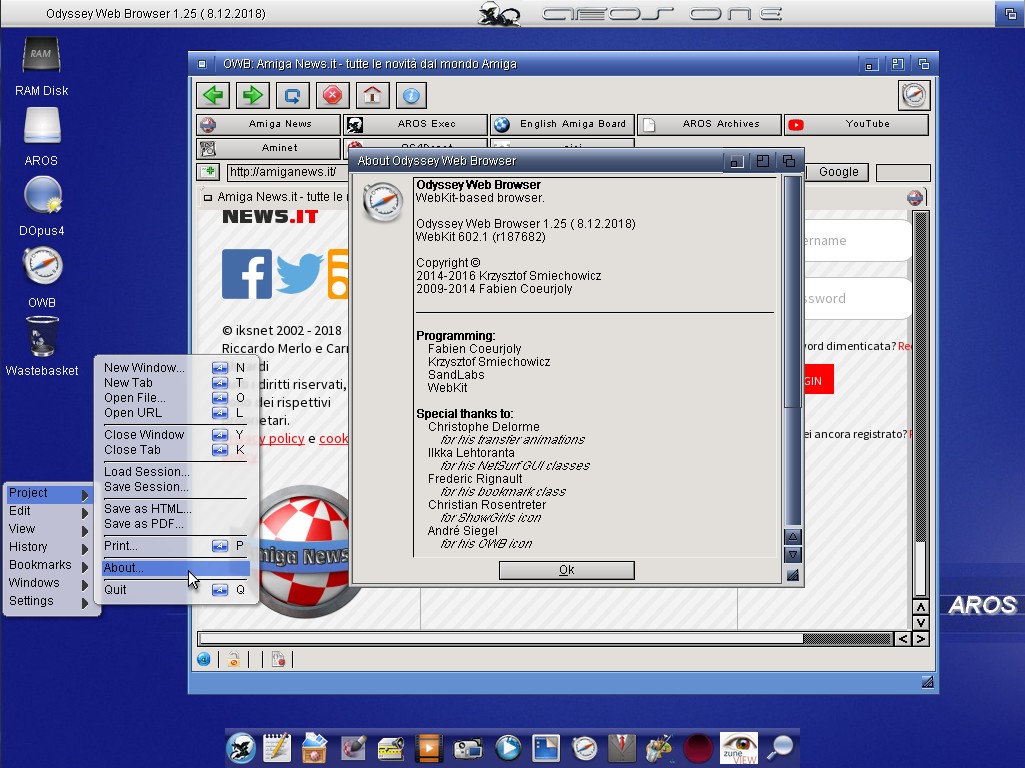The height and width of the screenshot is (768, 1025).
Task: Open the YouTube bookmark button
Action: point(856,125)
